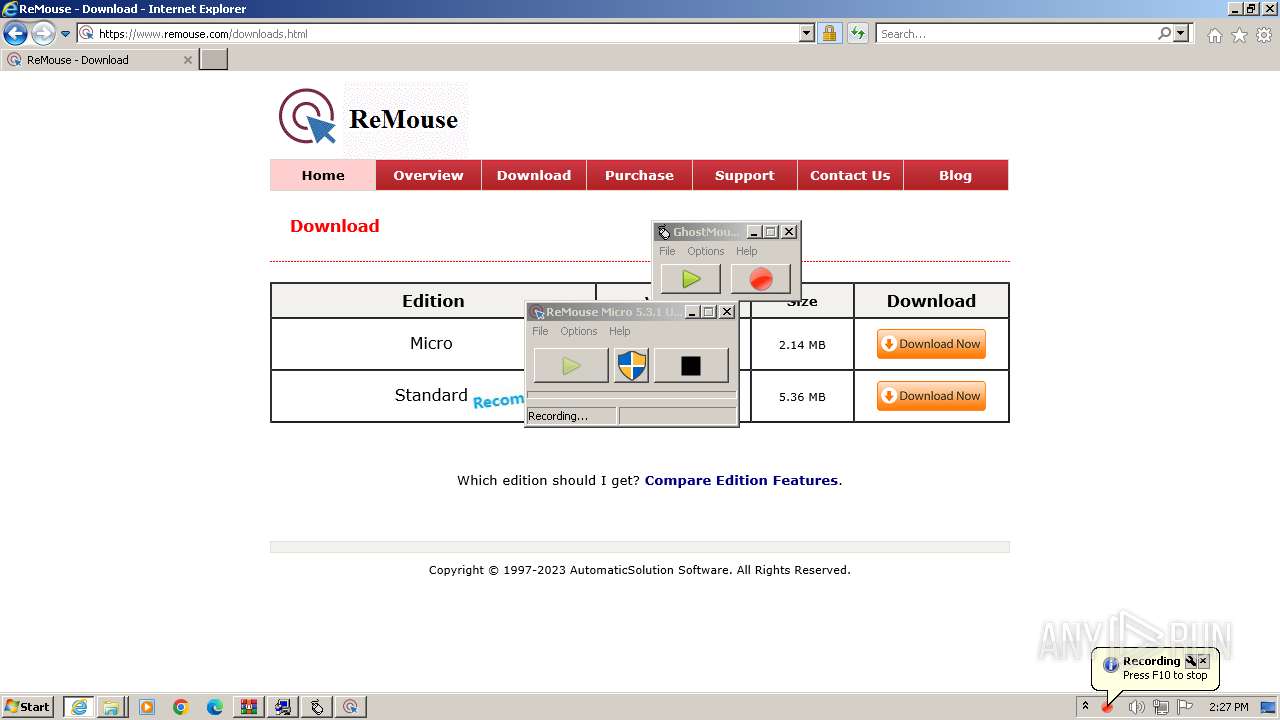The height and width of the screenshot is (720, 1280).
Task: Open the Support navigation tab
Action: click(x=744, y=175)
